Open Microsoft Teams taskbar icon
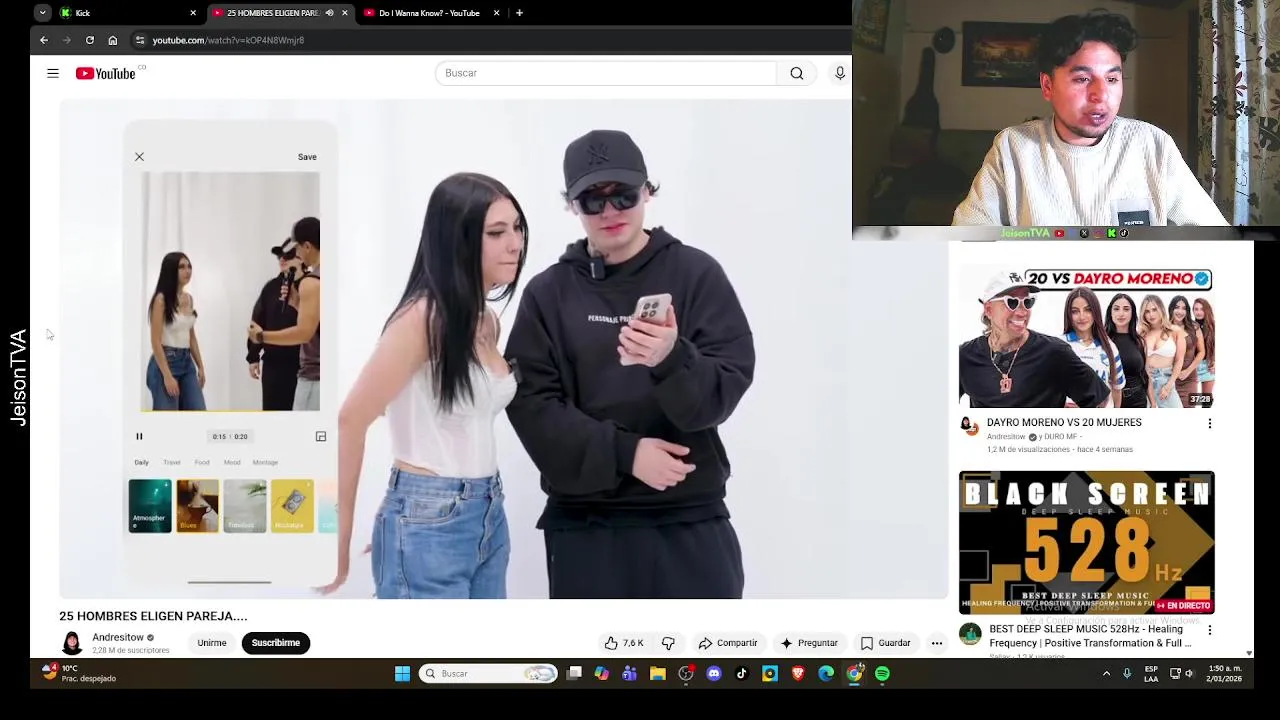 (x=630, y=674)
